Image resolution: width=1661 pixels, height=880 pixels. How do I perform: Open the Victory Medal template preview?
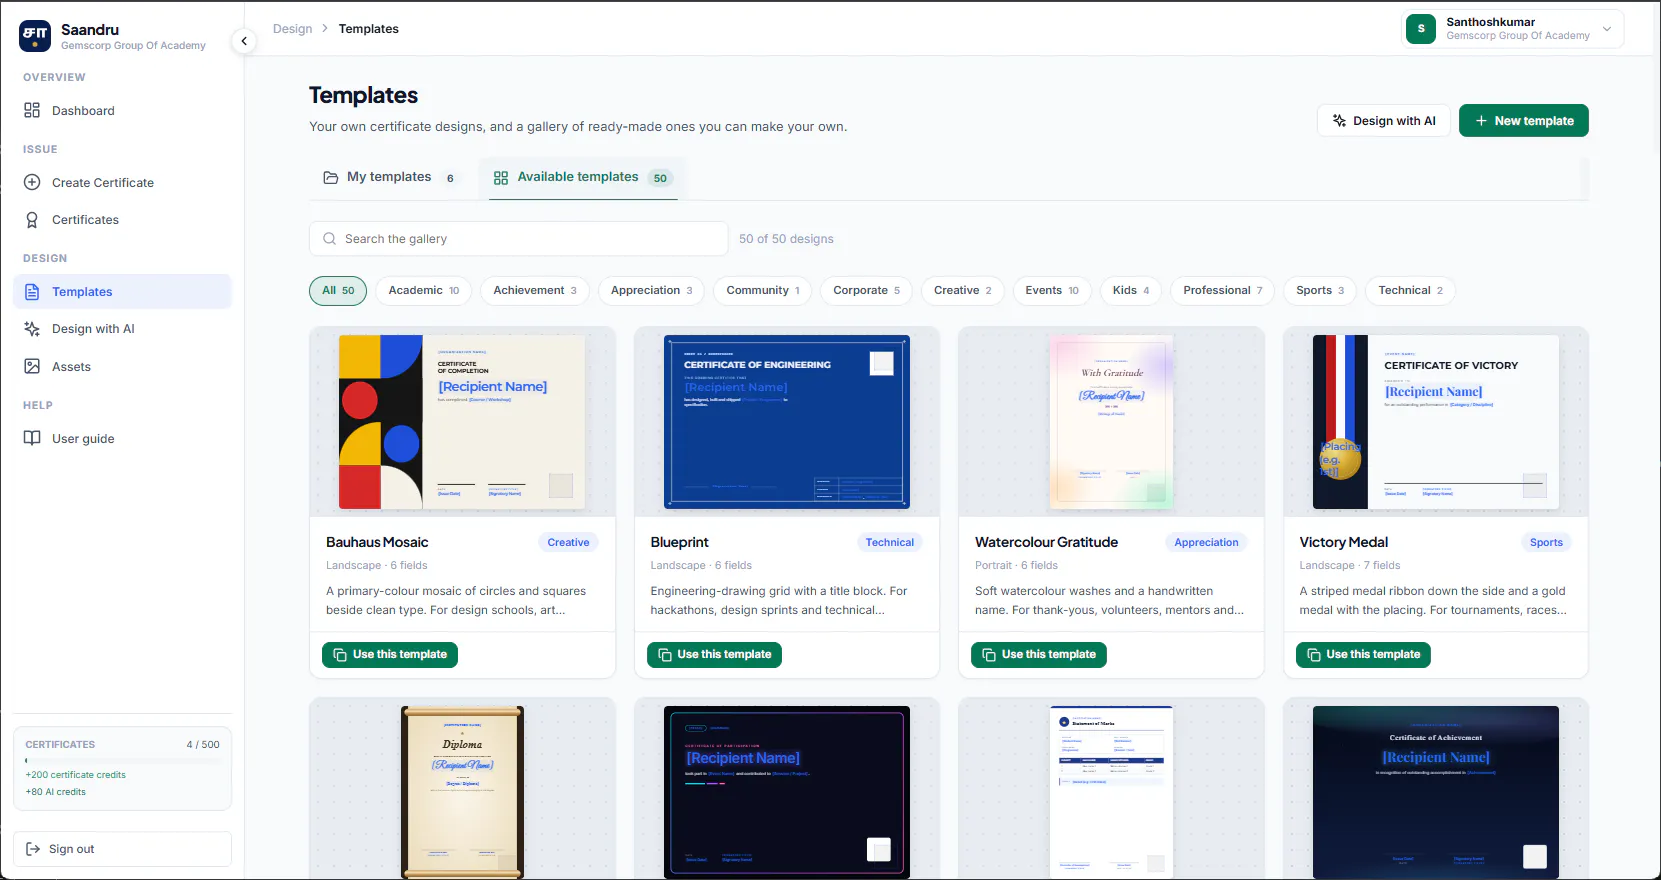coord(1435,422)
